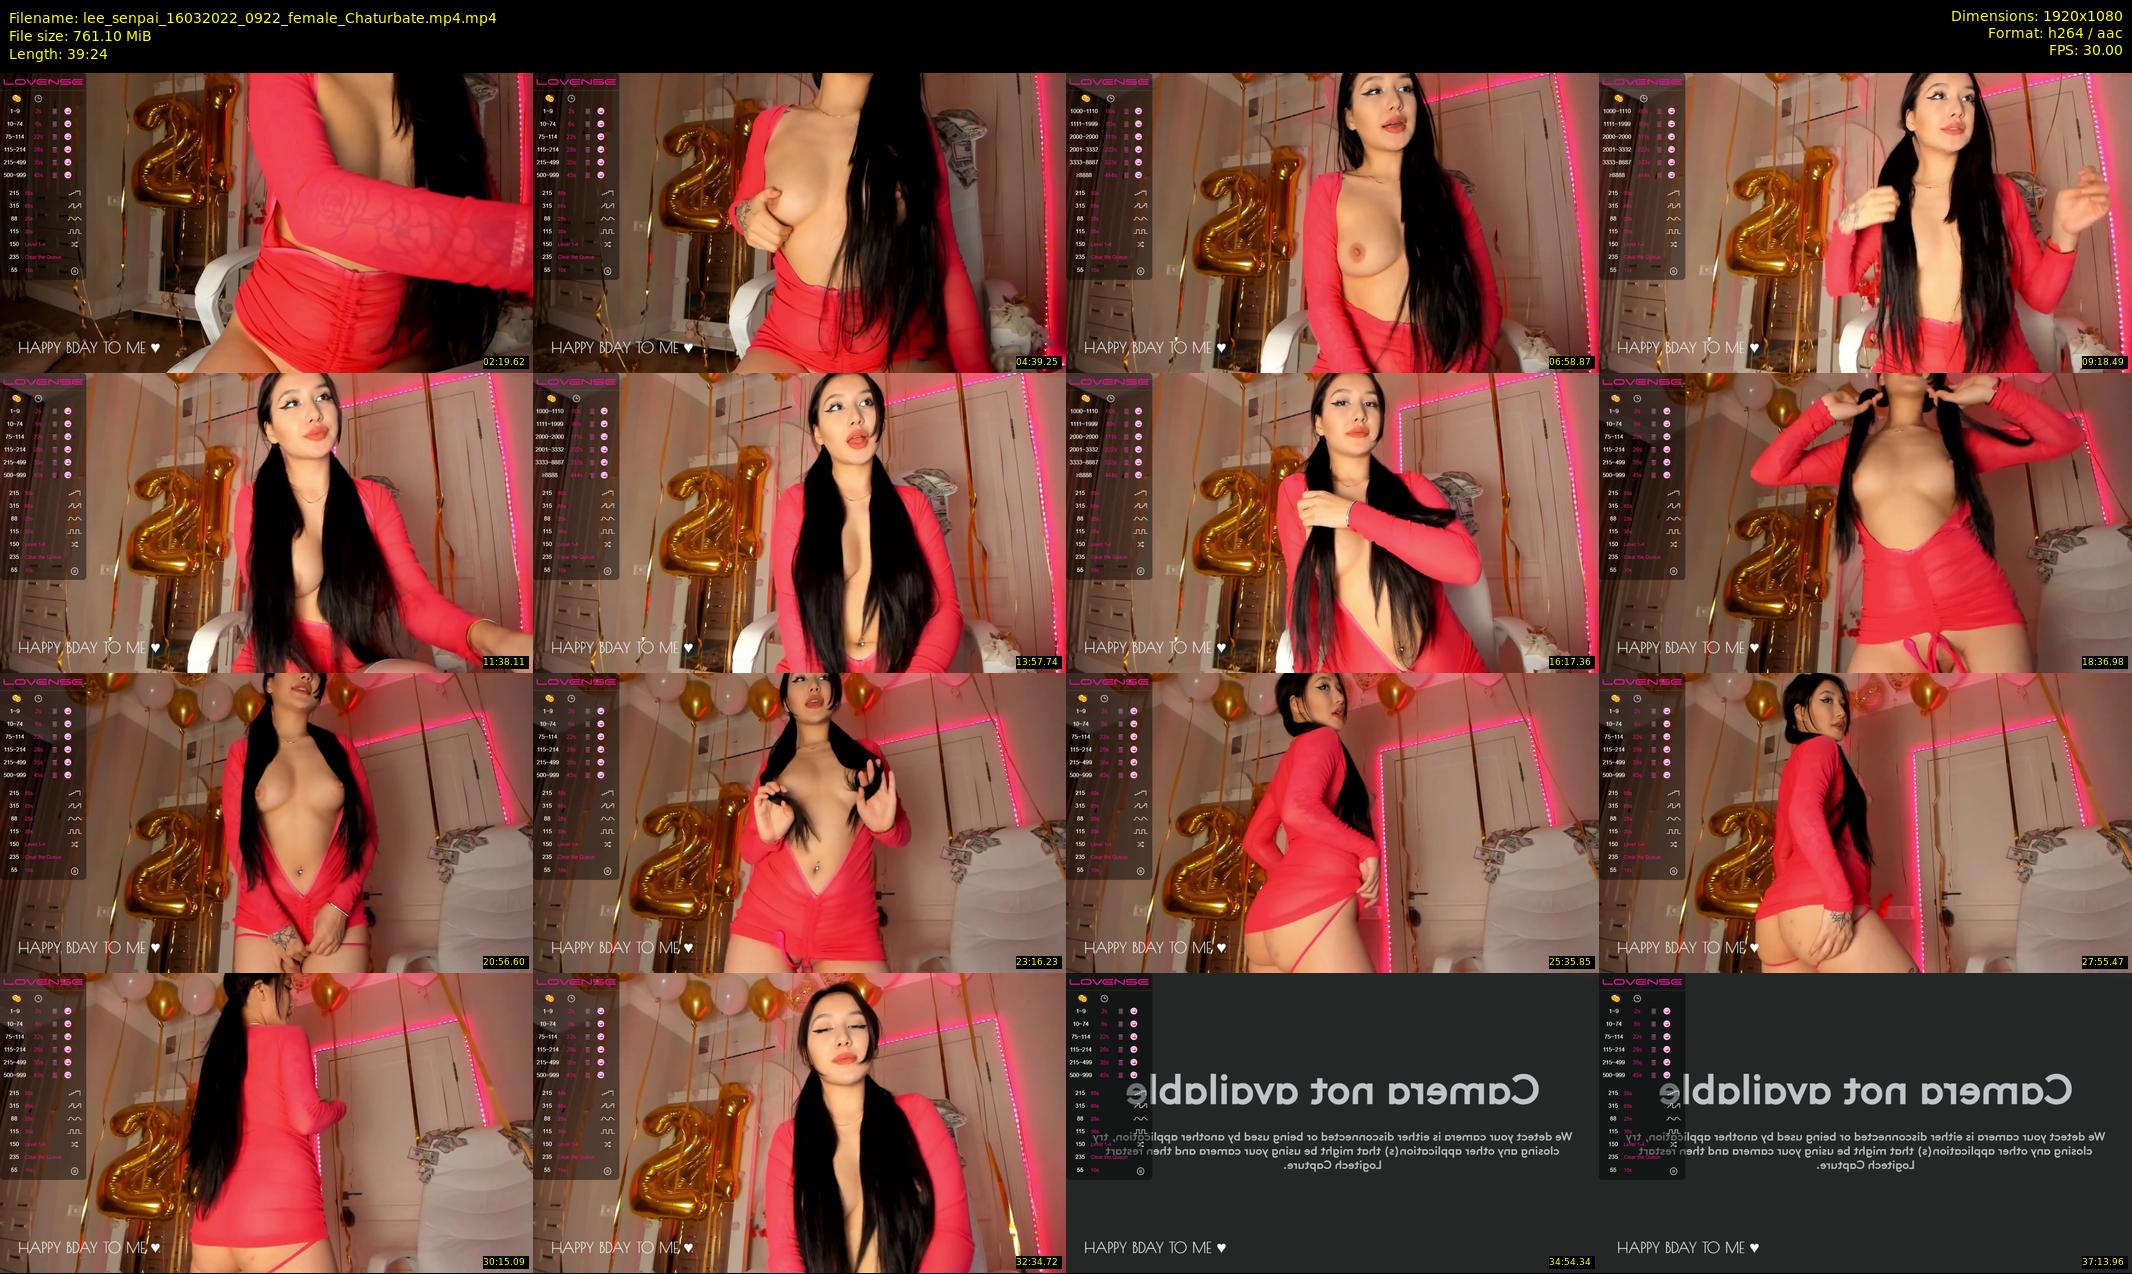Click the filename text in the header

[x=252, y=18]
